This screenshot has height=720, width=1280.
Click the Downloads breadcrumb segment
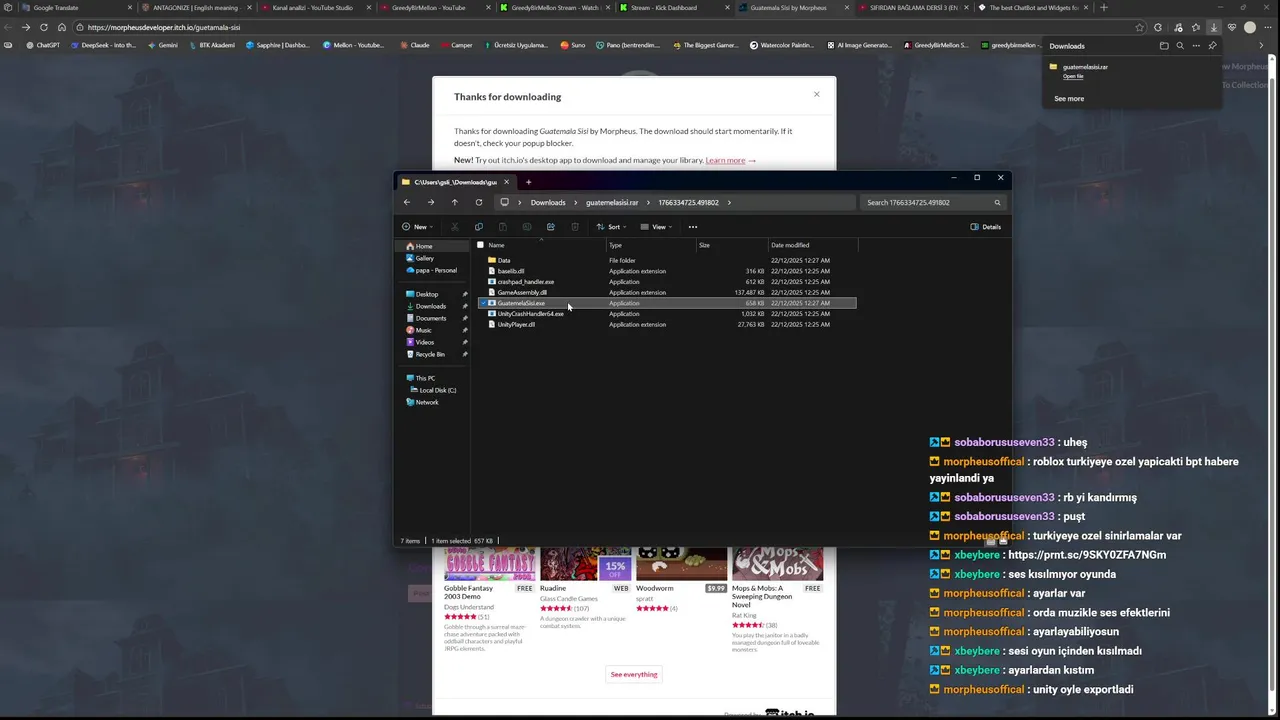pyautogui.click(x=548, y=202)
